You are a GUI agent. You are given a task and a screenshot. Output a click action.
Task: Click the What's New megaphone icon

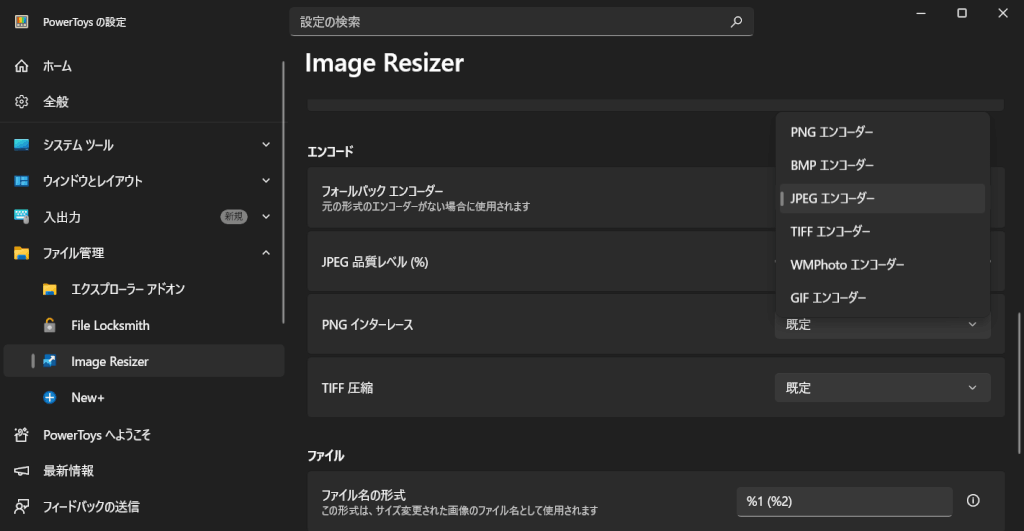click(21, 471)
